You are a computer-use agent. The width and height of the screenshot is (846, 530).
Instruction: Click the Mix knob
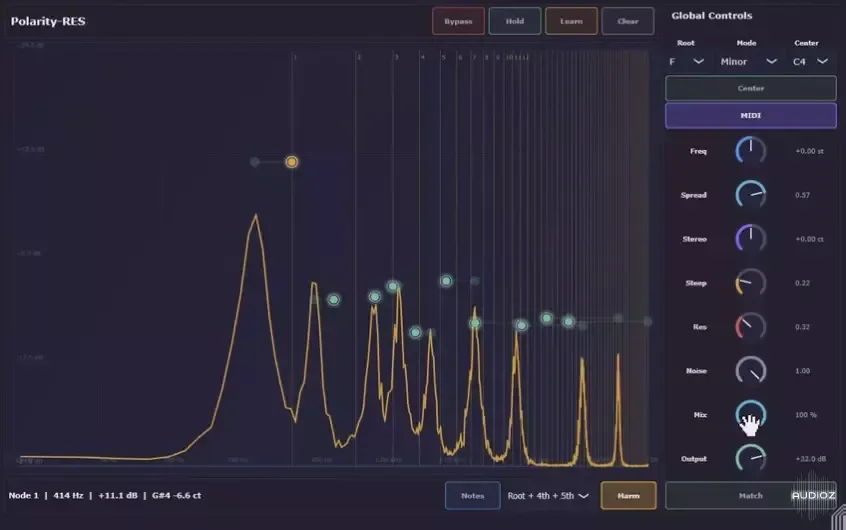pyautogui.click(x=751, y=415)
